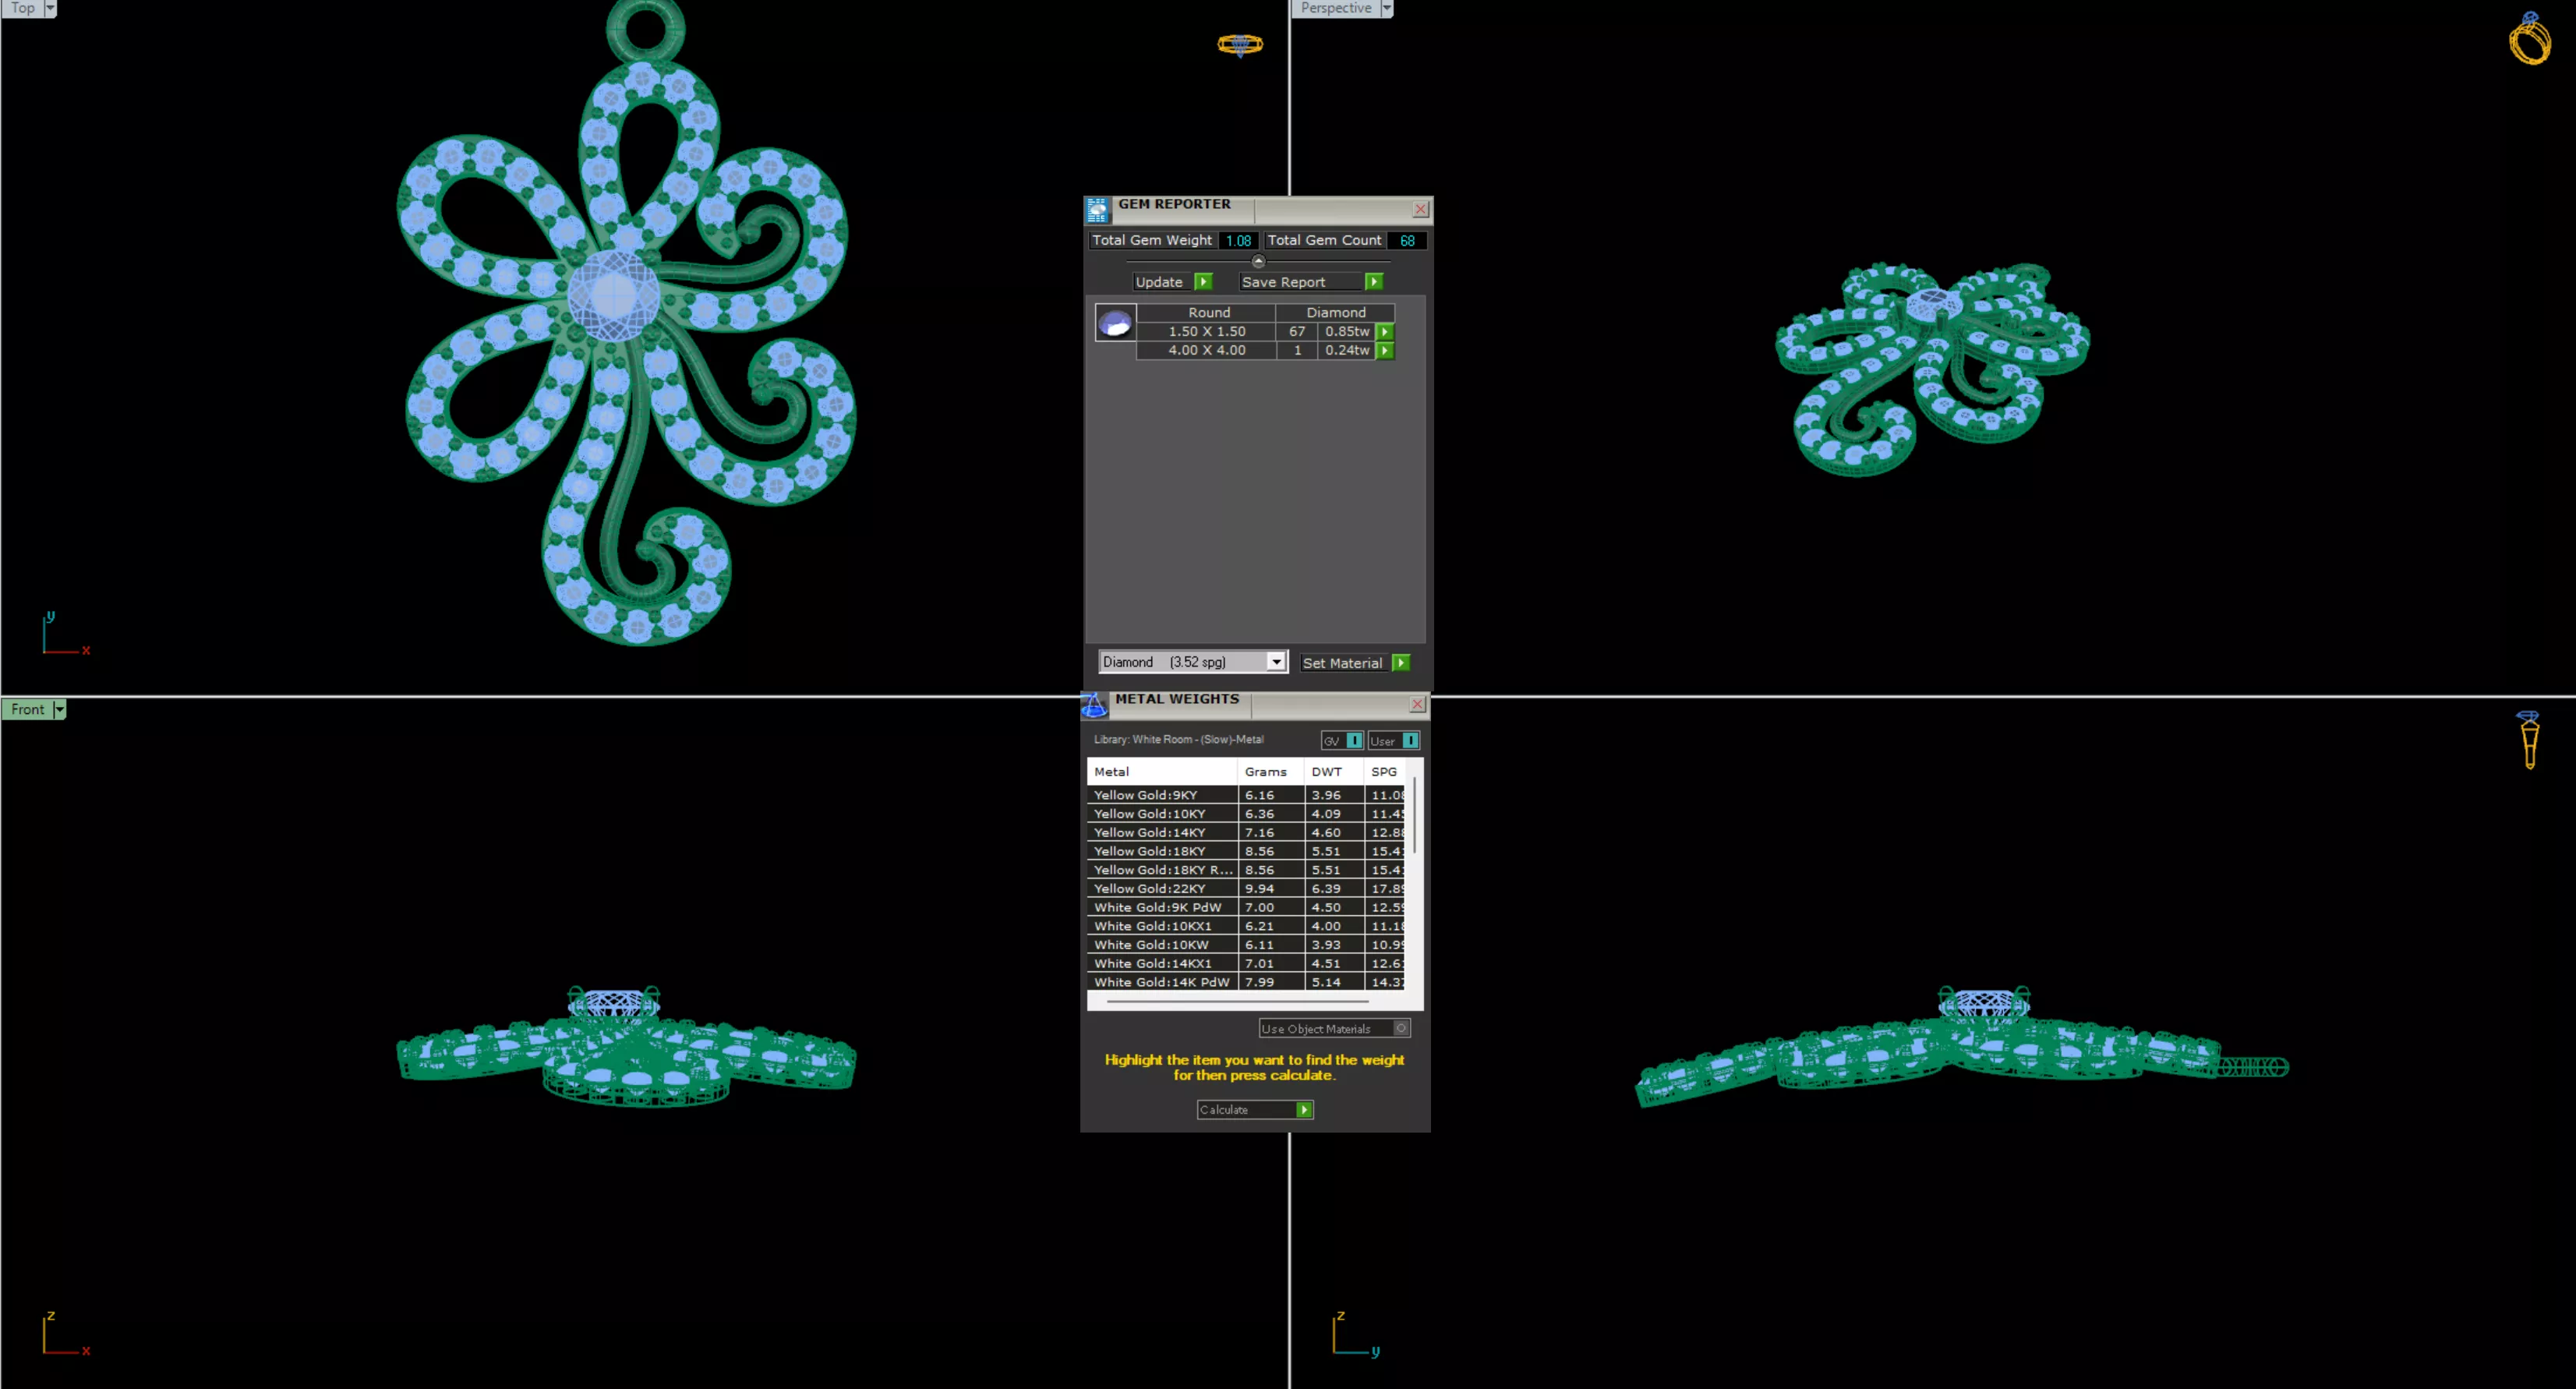Select the Yellow Gold:22KY row

(x=1245, y=888)
